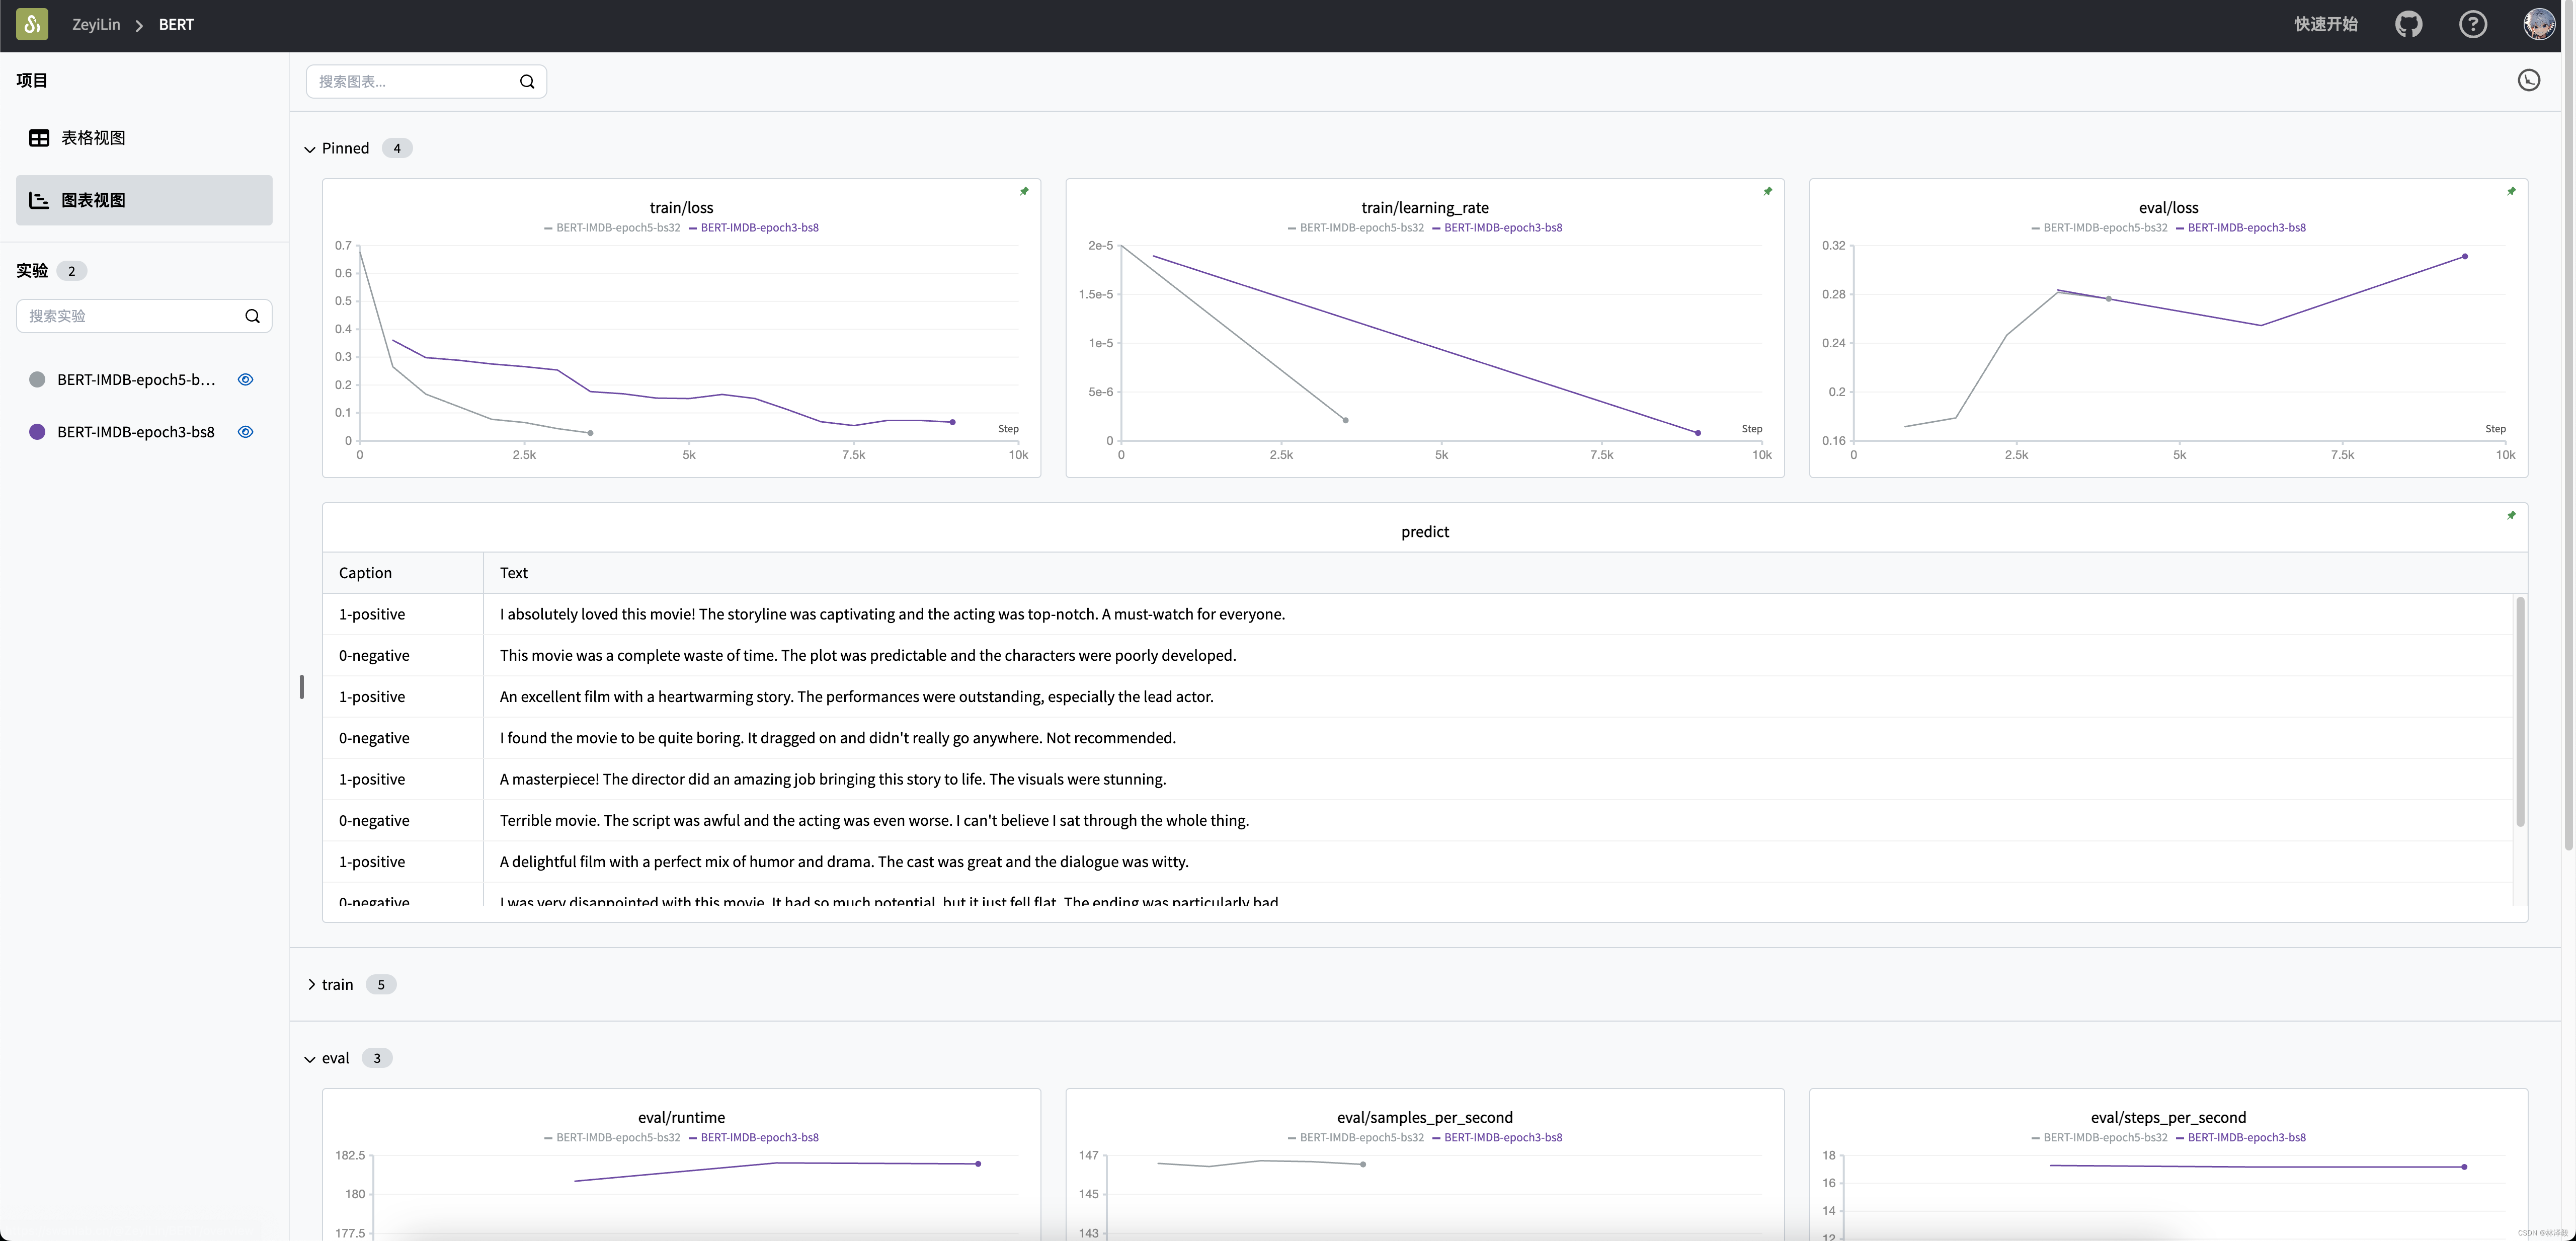
Task: Collapse the Pinned section
Action: (310, 149)
